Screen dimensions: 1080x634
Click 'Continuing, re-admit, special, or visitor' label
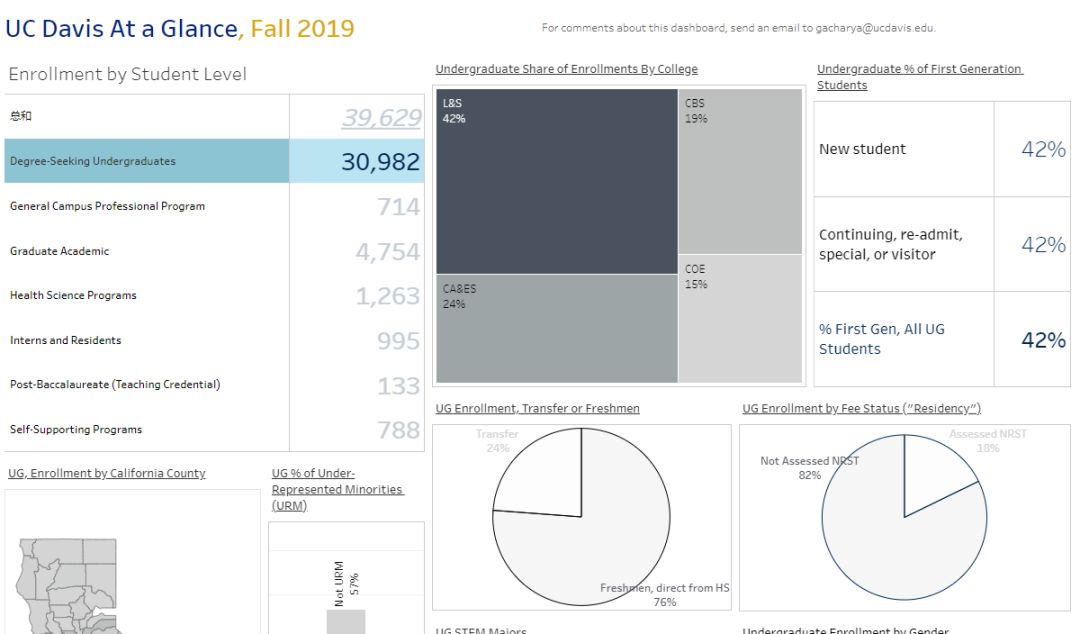tap(891, 245)
